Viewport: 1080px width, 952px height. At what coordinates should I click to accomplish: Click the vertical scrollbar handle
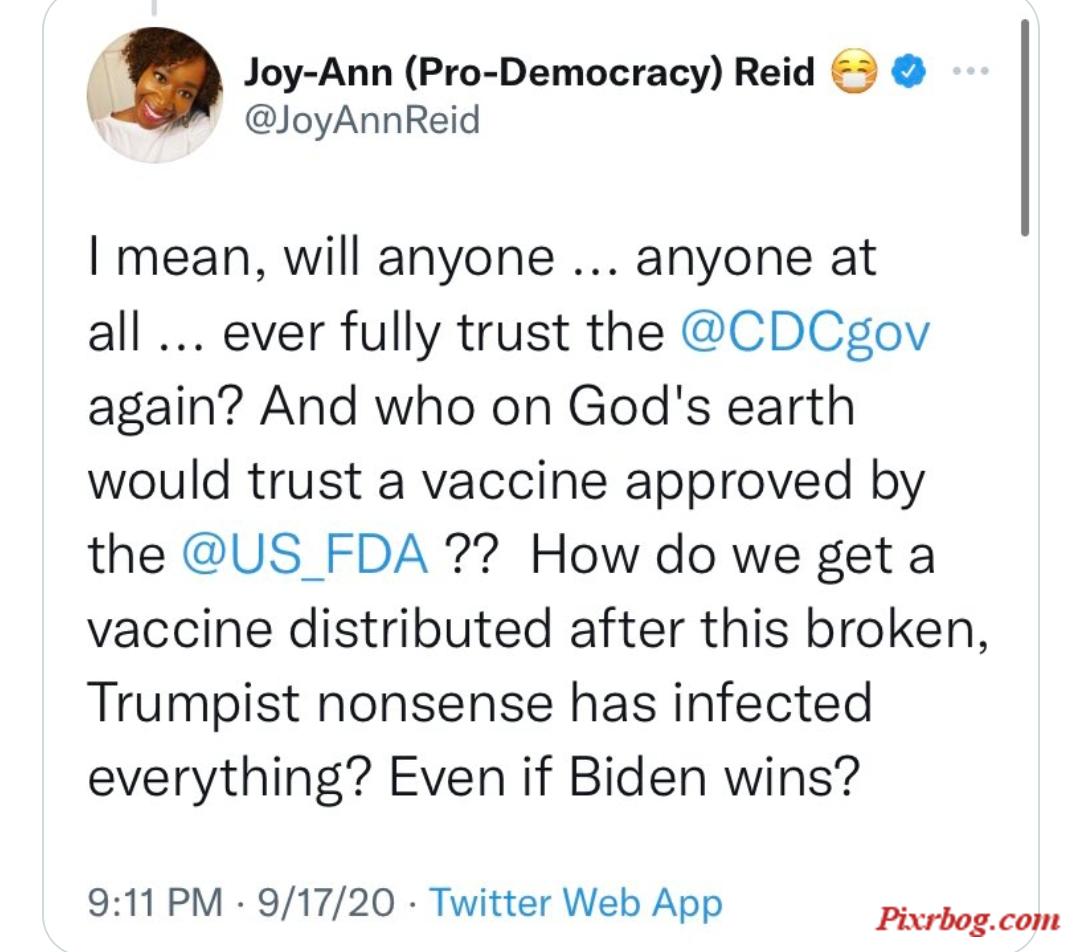pos(1025,128)
